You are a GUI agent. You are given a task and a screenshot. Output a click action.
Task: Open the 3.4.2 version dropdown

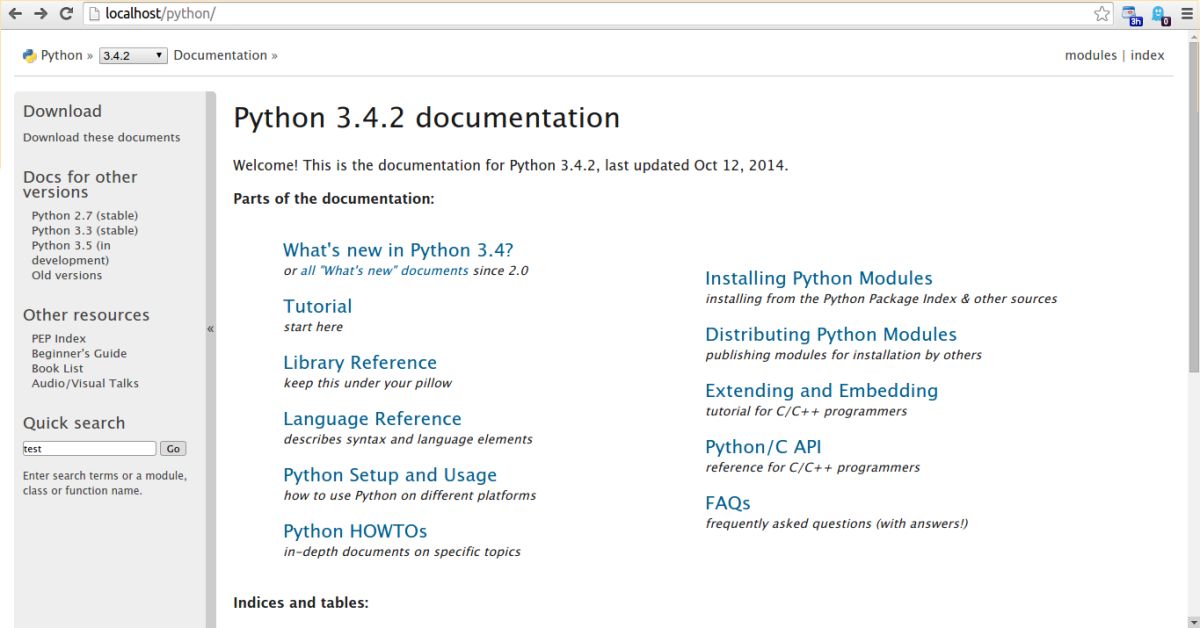pyautogui.click(x=133, y=56)
